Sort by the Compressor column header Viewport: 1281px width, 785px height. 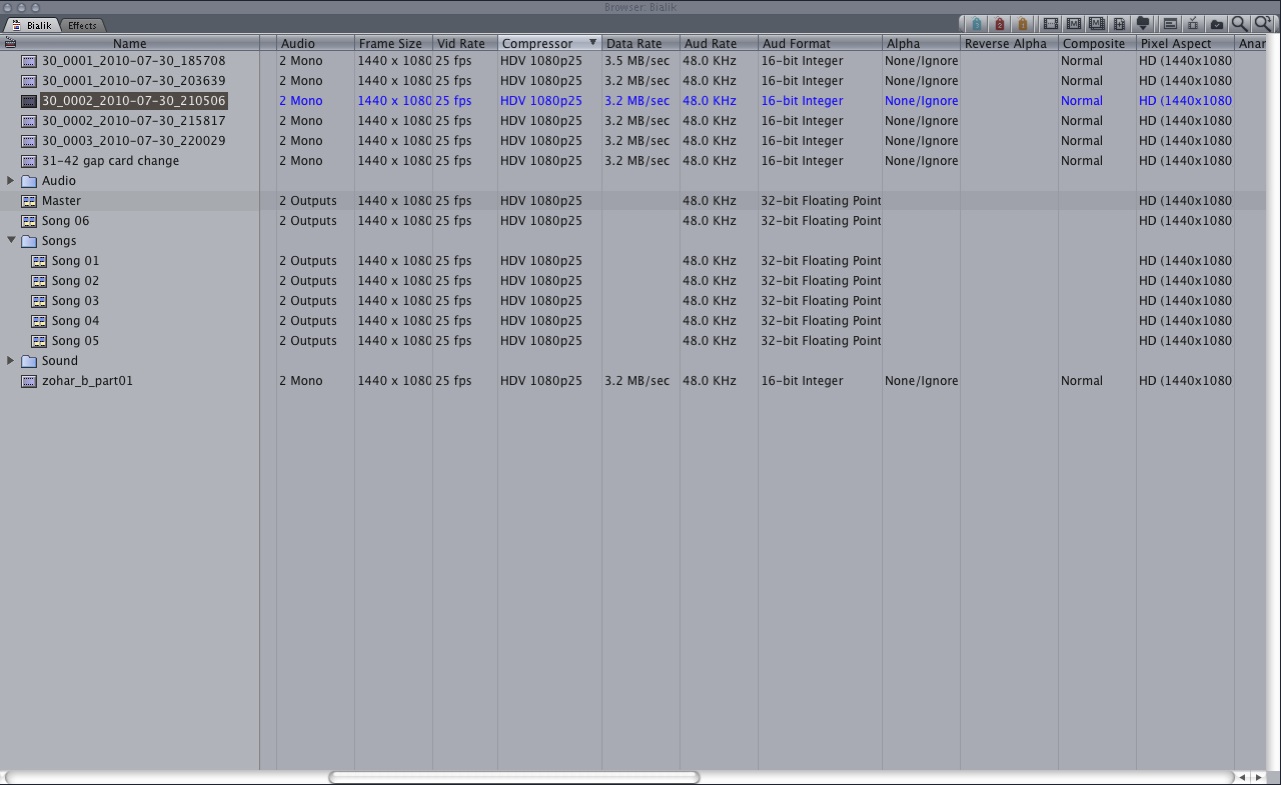point(538,43)
